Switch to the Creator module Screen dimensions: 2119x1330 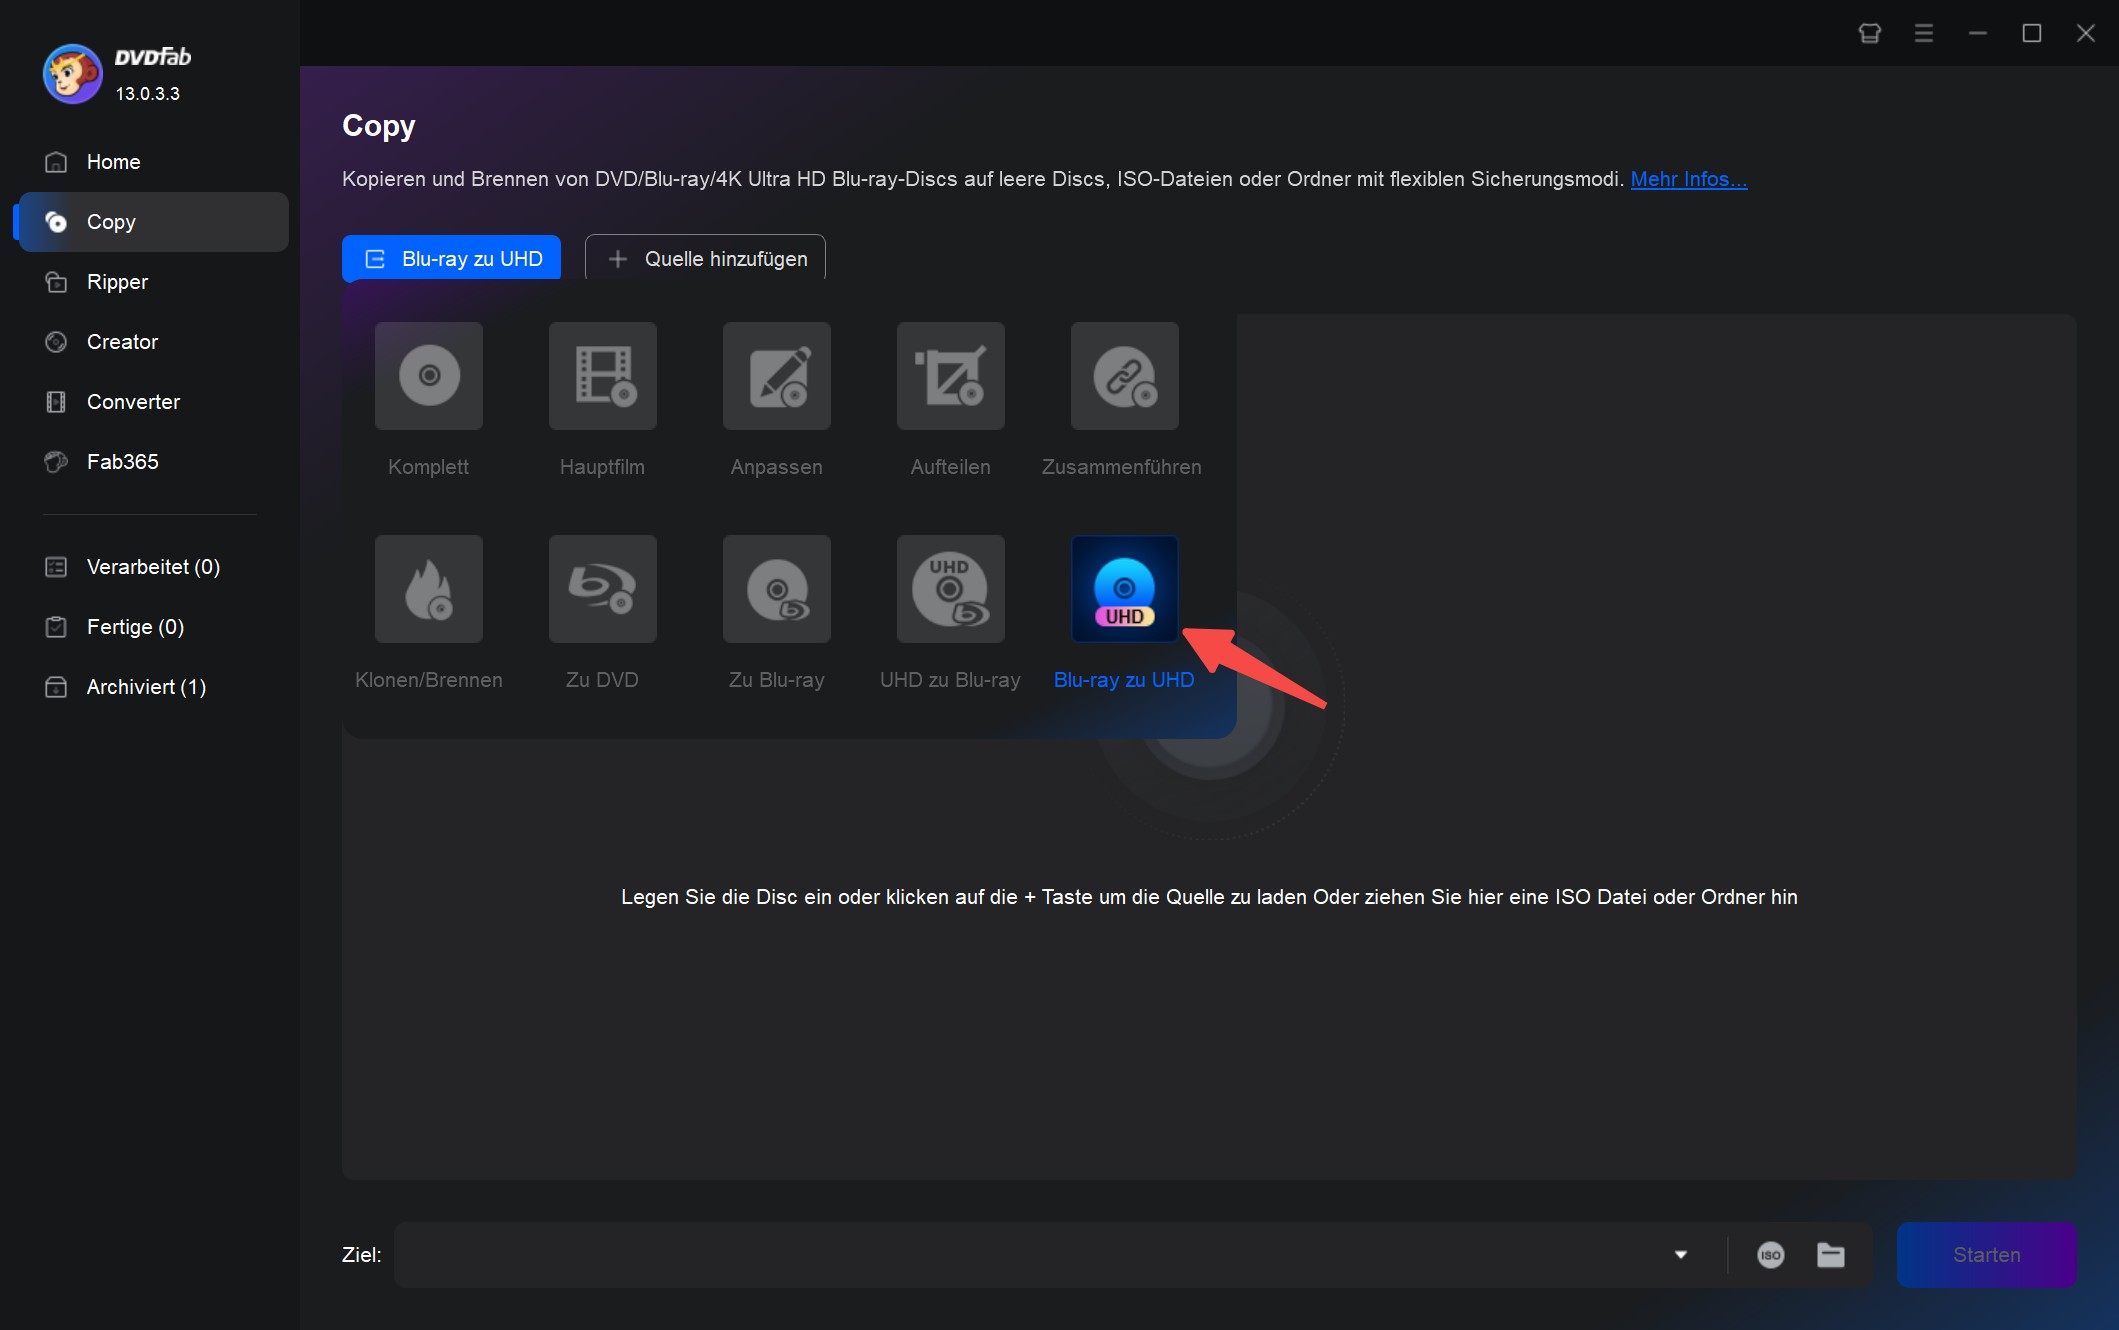pyautogui.click(x=153, y=342)
